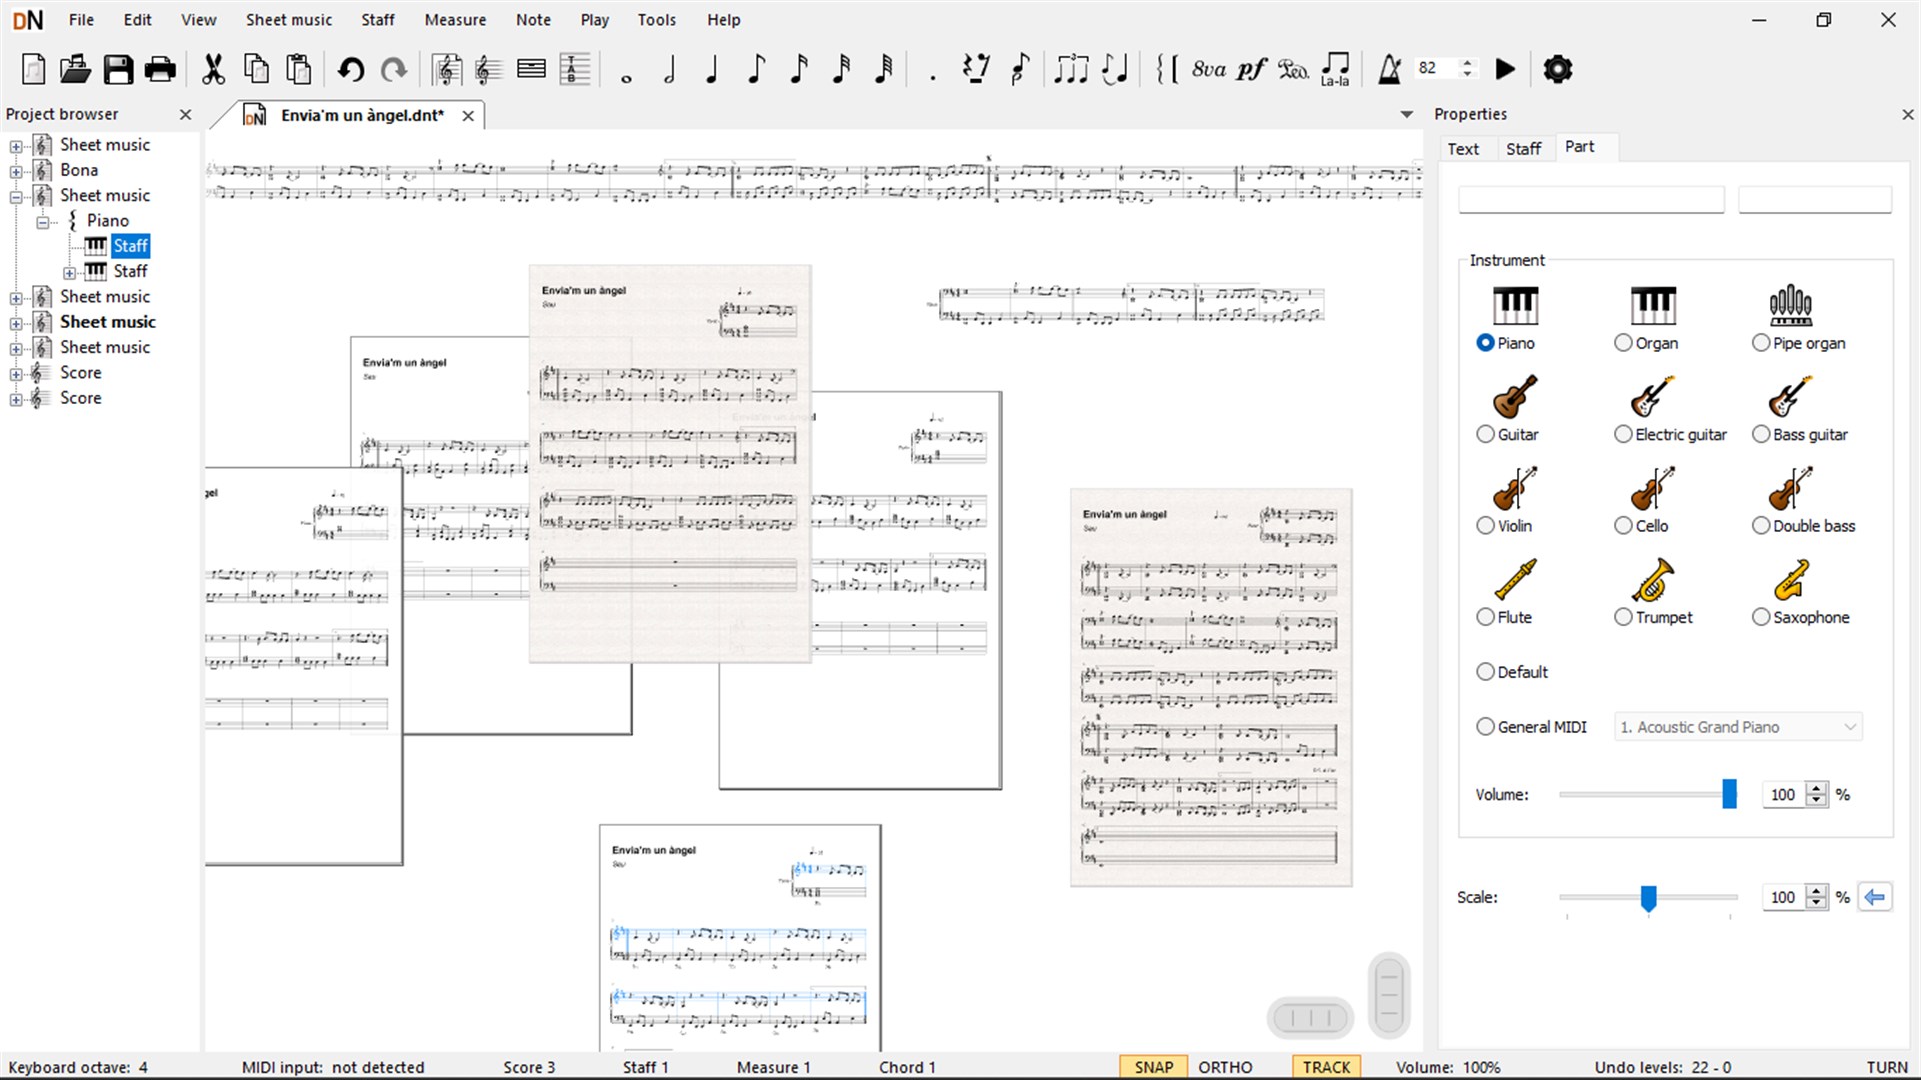Select the half note input icon
Screen dimensions: 1921x1080
[672, 69]
